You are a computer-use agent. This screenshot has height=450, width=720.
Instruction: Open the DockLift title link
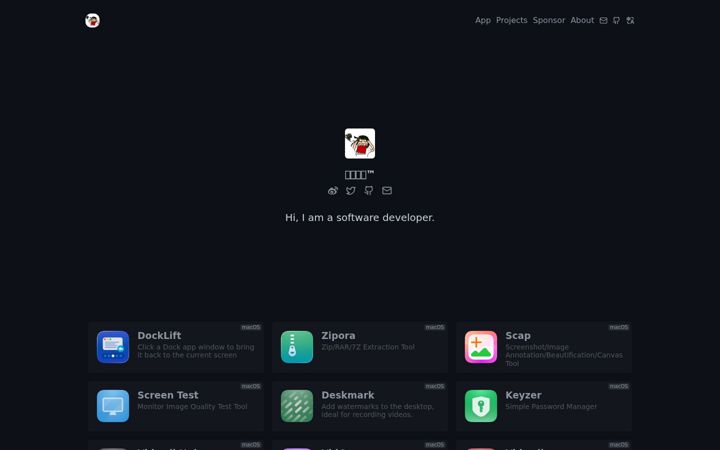159,336
